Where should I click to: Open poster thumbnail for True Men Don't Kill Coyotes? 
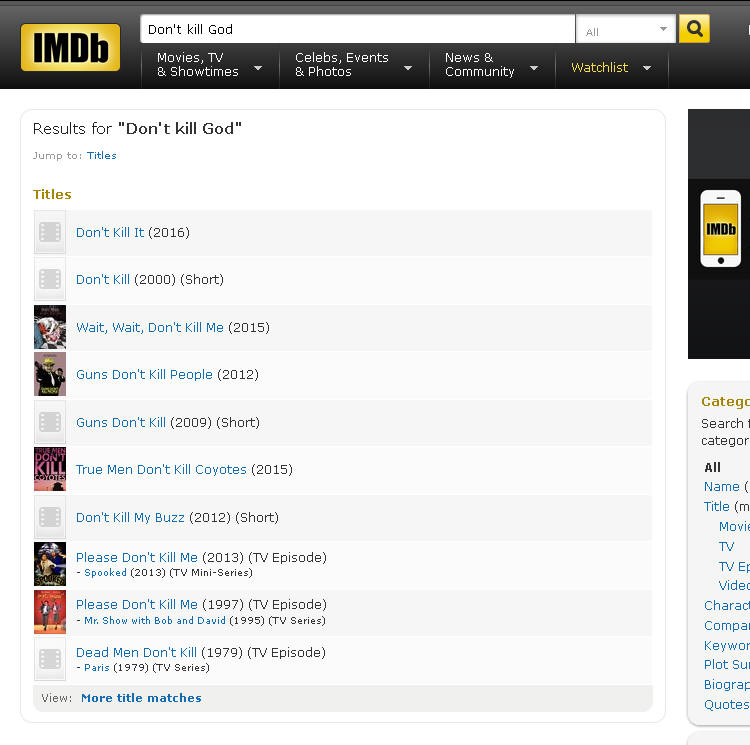[50, 469]
